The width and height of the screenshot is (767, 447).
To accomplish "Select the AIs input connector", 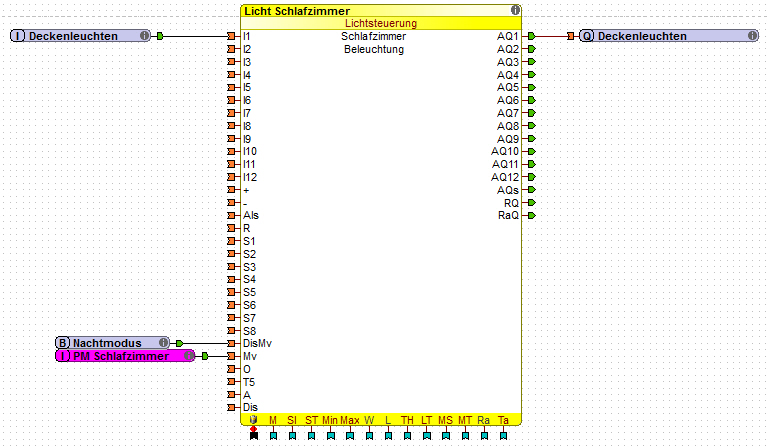I will (x=231, y=216).
